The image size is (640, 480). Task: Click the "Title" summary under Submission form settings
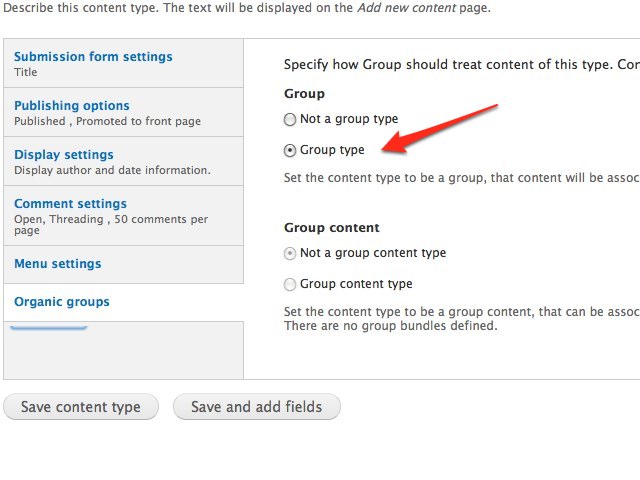pos(26,72)
